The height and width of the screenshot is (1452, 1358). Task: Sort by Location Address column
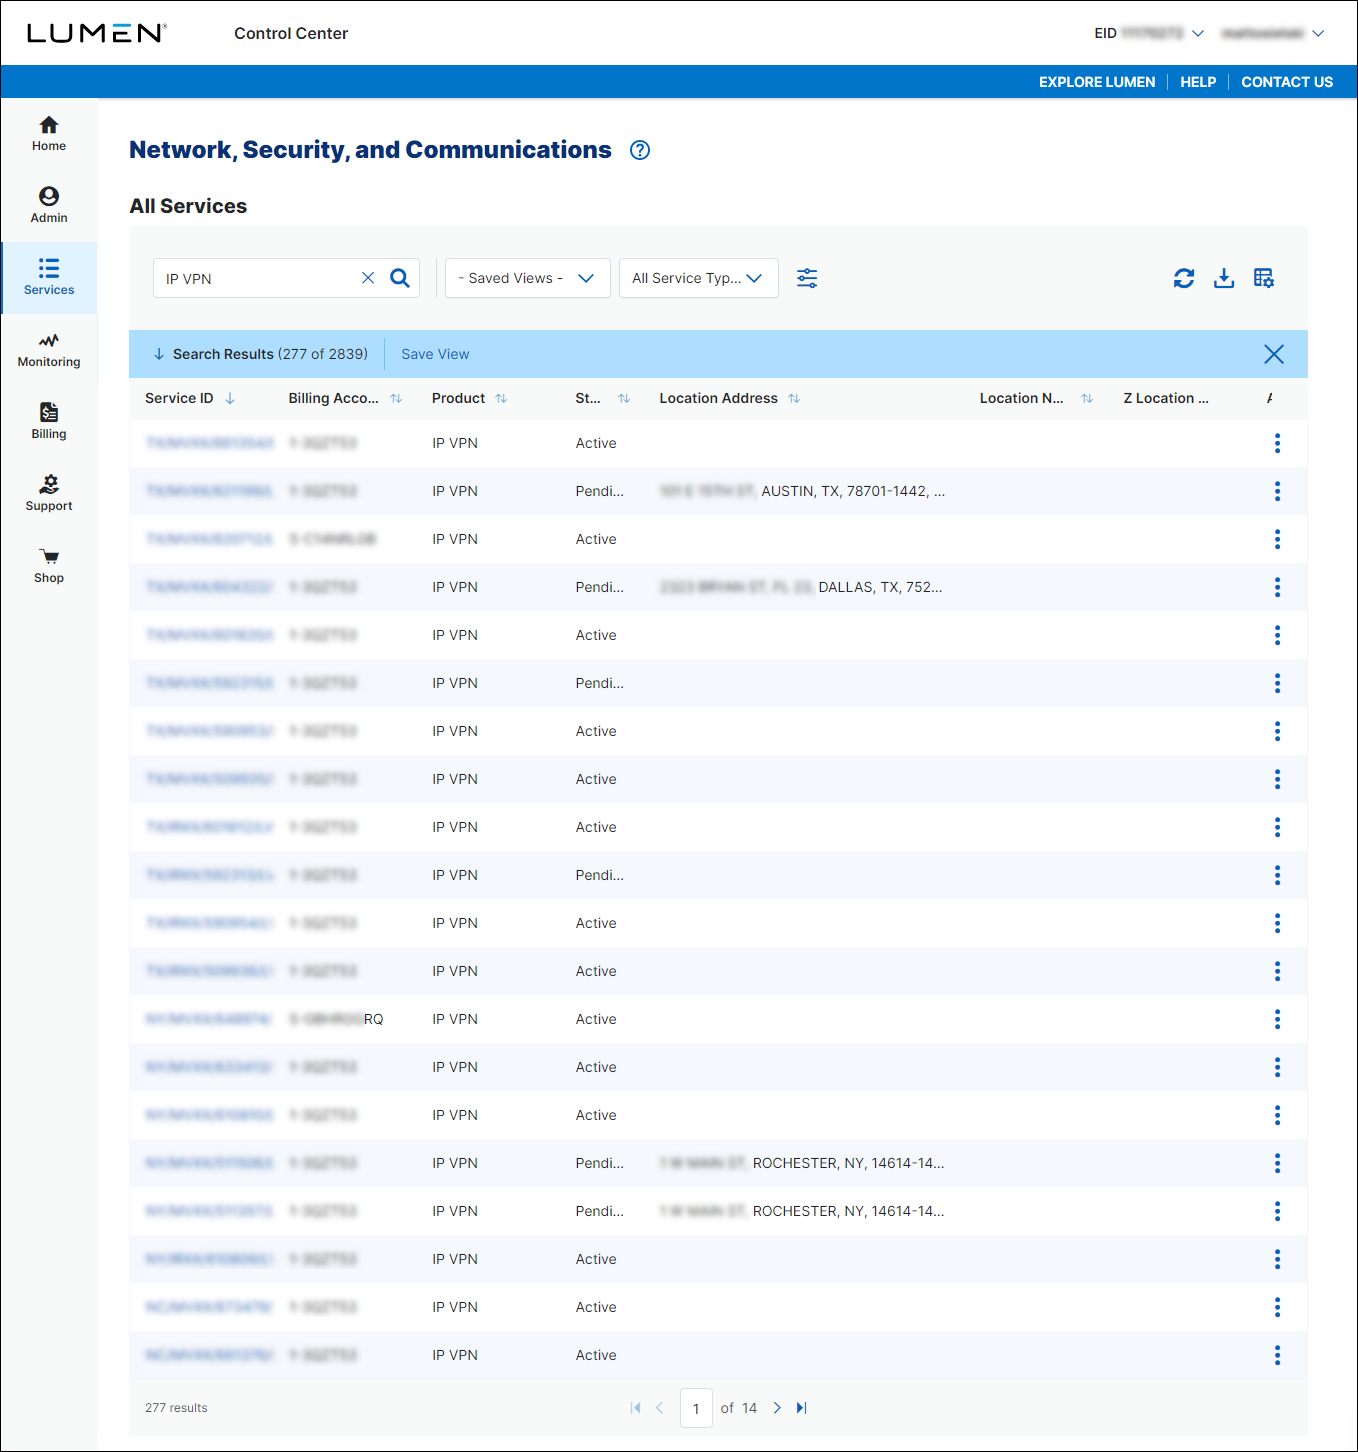point(794,398)
